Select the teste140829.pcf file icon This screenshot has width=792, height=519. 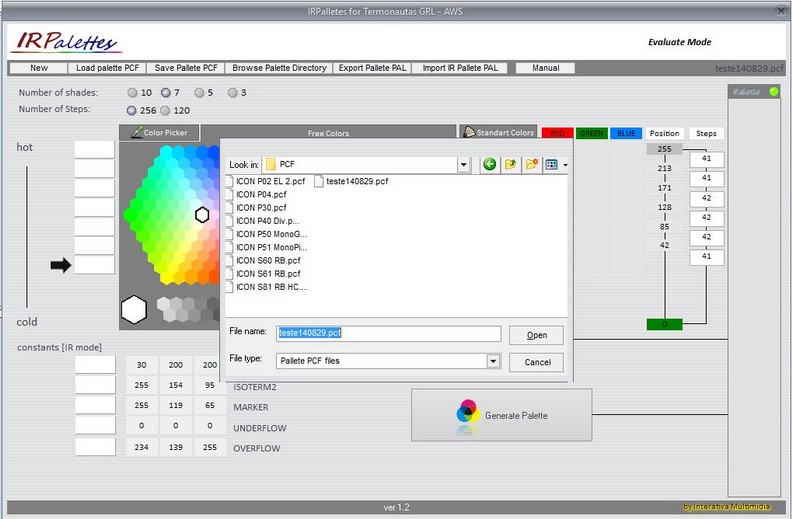(x=319, y=182)
